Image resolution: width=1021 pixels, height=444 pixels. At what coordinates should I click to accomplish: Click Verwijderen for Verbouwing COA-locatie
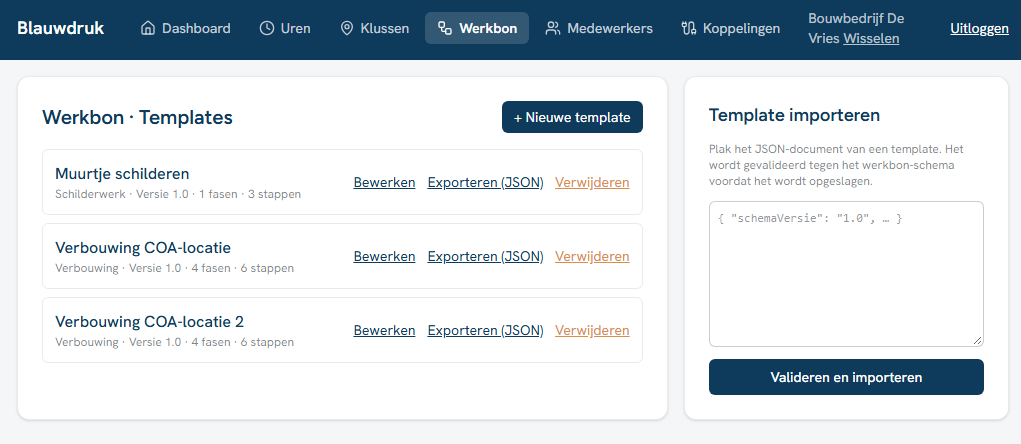click(592, 257)
